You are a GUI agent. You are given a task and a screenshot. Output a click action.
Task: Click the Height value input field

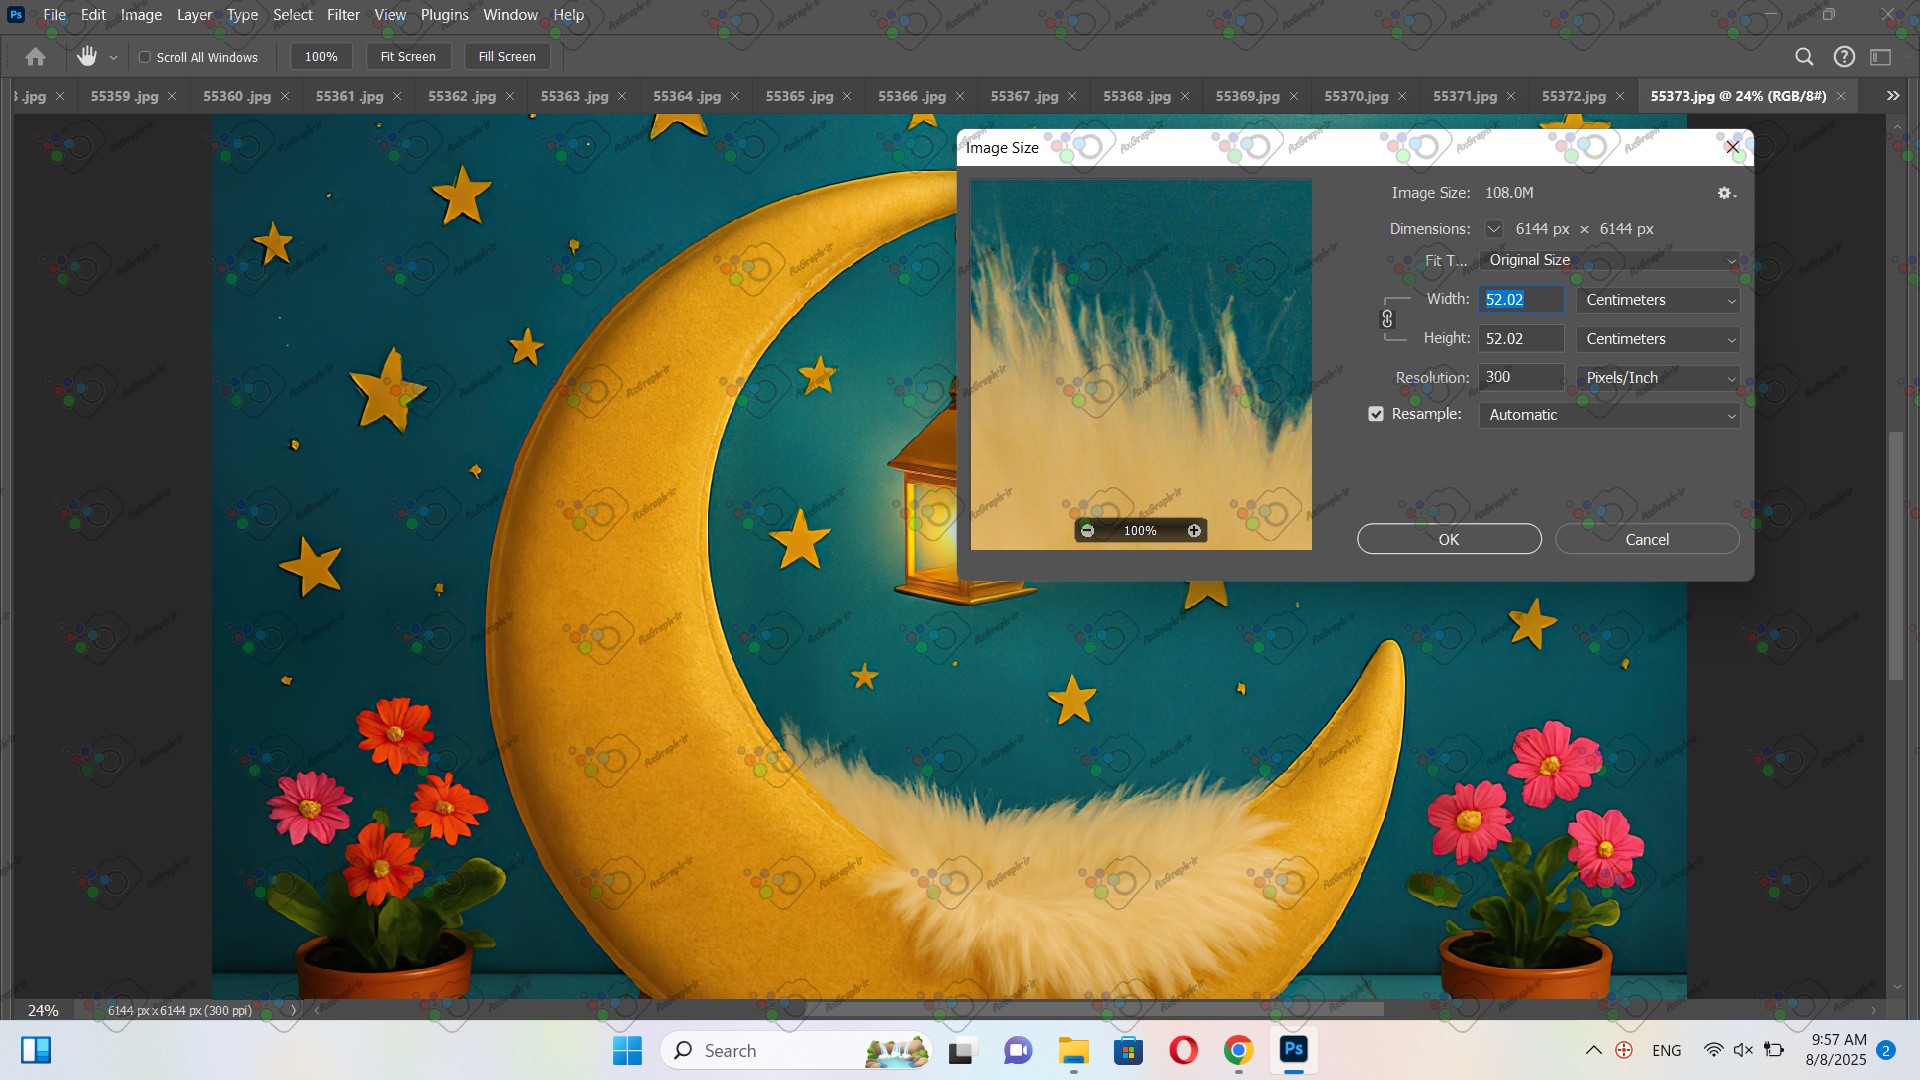1520,339
